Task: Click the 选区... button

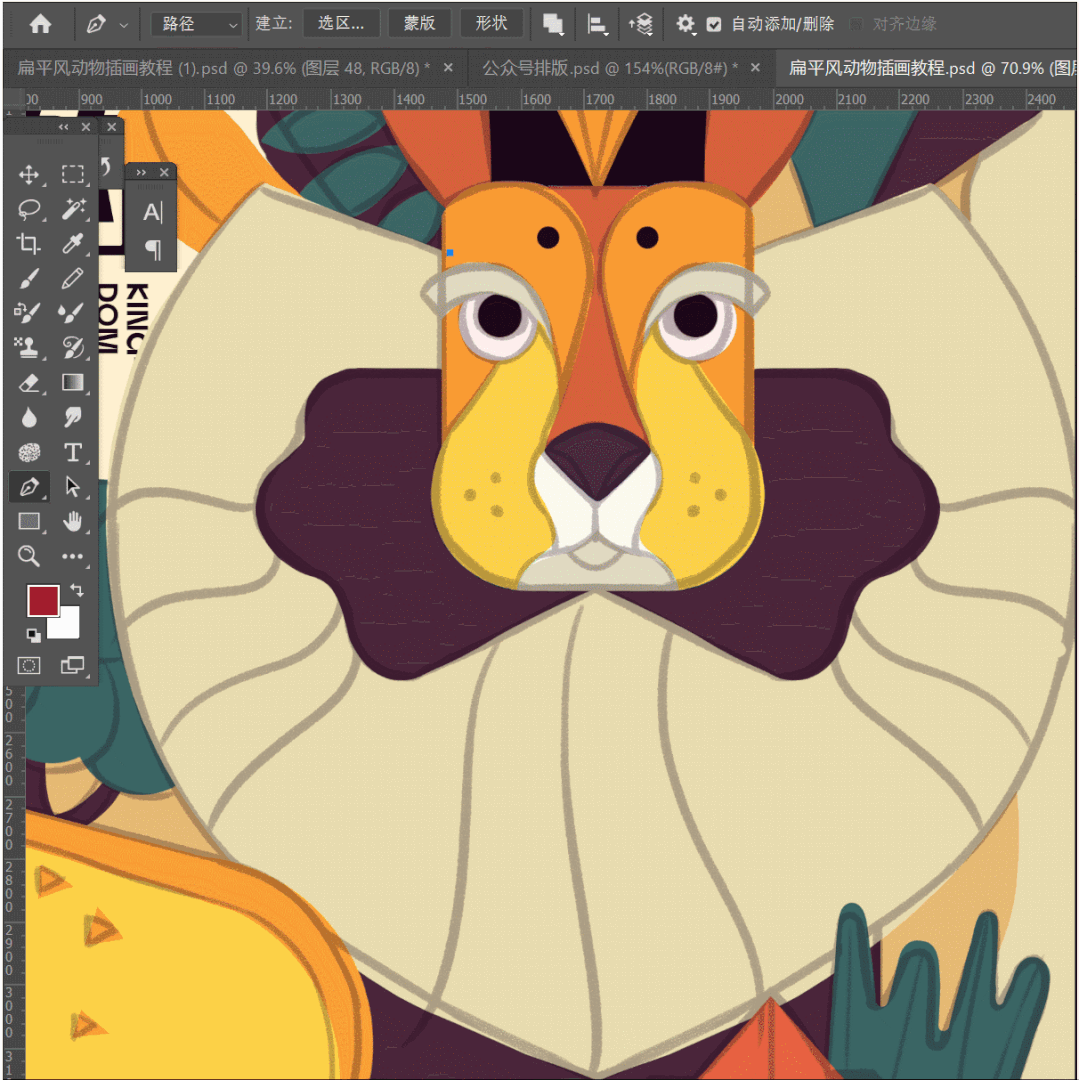Action: [341, 23]
